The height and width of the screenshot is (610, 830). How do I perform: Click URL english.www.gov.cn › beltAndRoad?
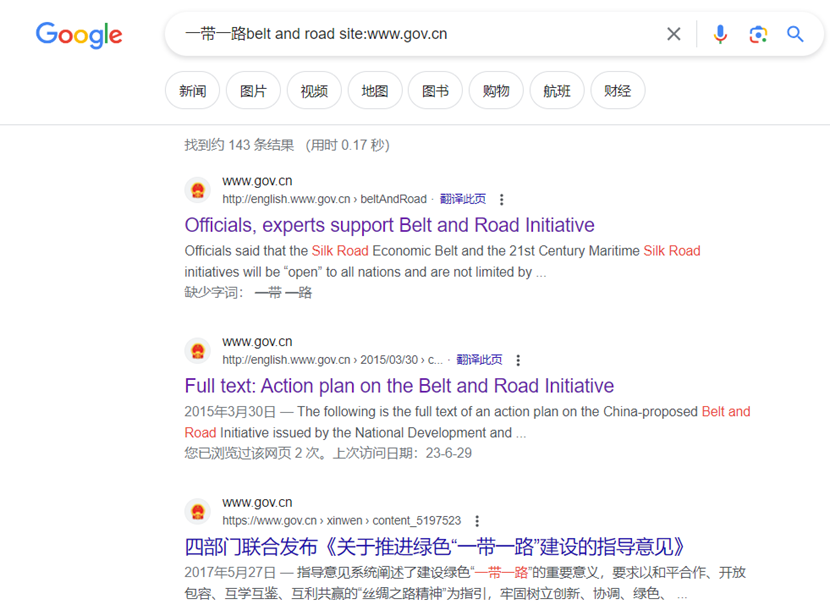pyautogui.click(x=324, y=199)
